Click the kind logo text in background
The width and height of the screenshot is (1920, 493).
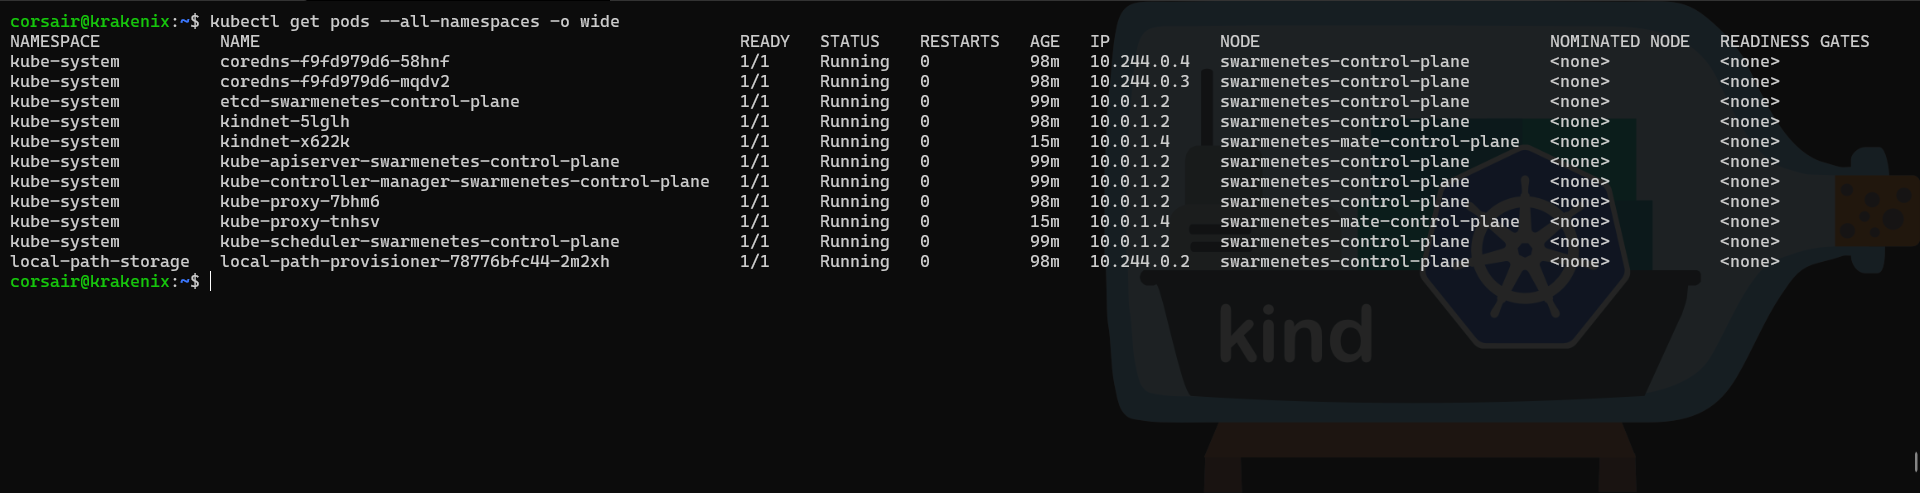[1295, 335]
